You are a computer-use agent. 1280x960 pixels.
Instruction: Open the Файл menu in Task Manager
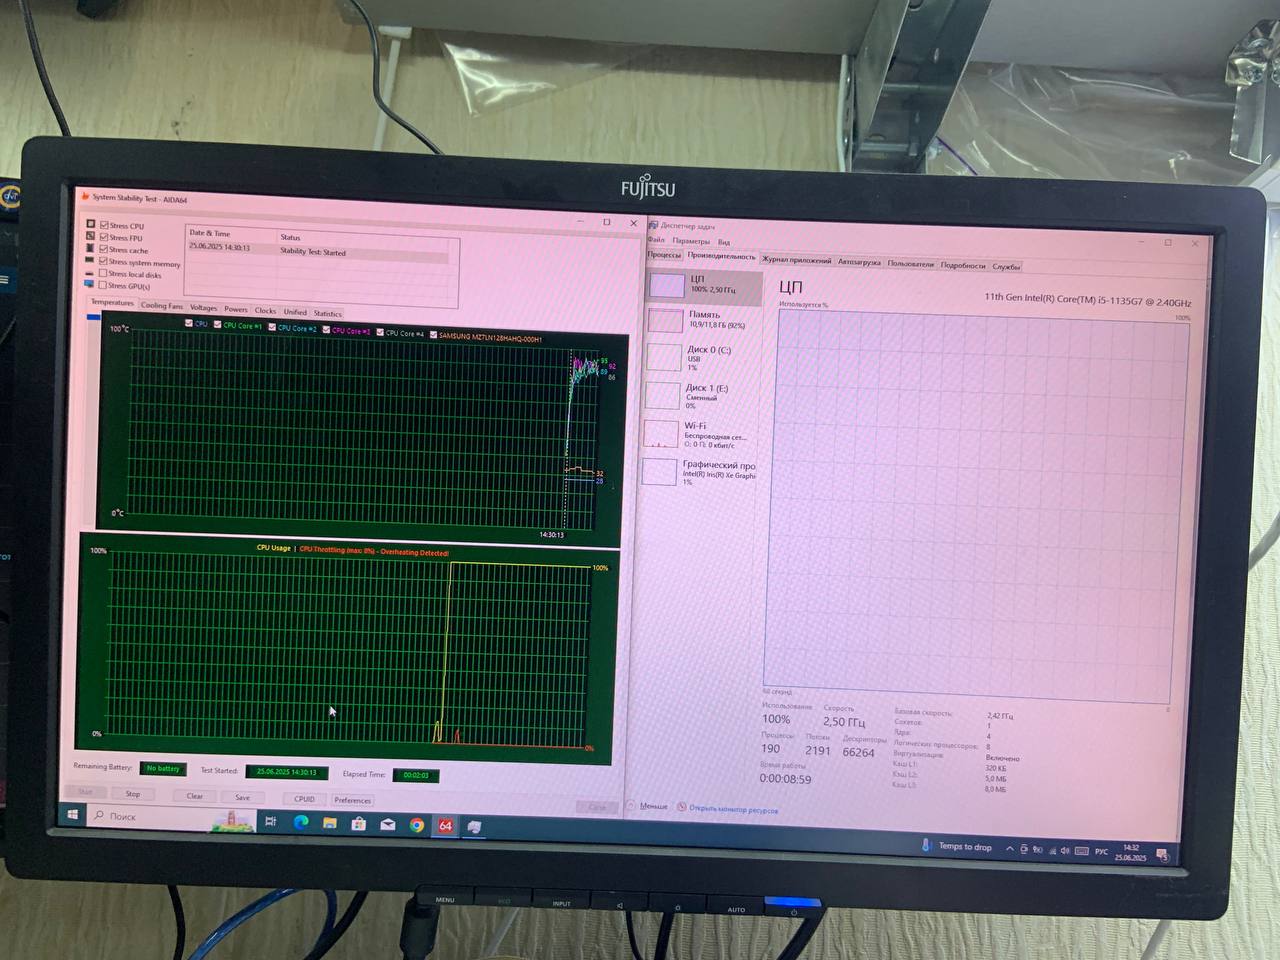656,240
